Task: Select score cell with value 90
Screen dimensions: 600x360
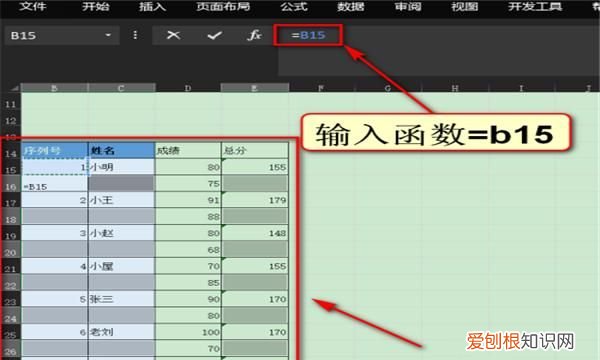Action: 188,299
